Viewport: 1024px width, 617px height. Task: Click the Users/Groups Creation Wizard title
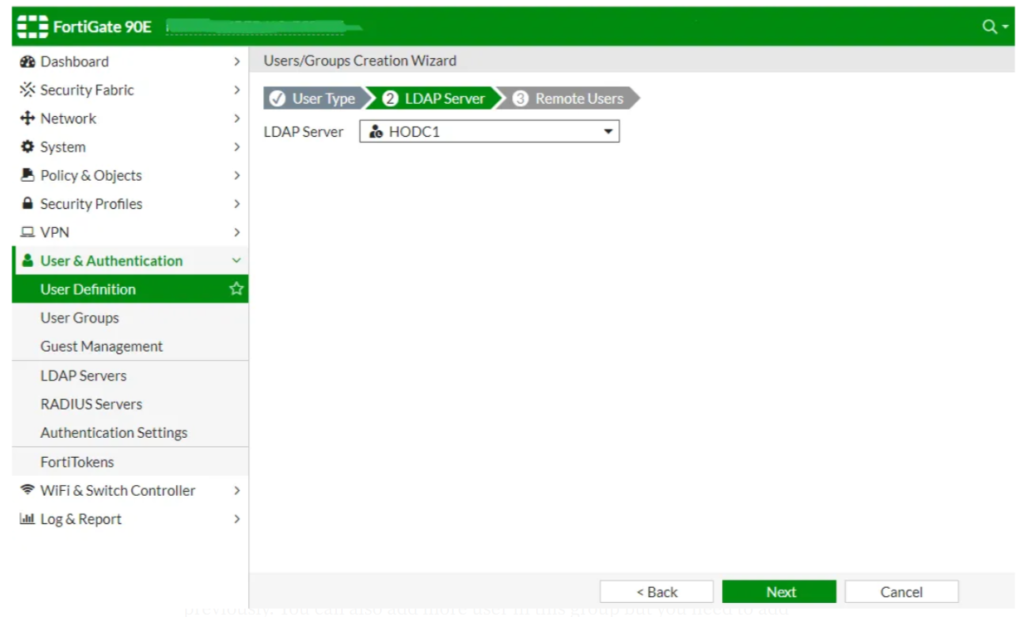coord(360,61)
